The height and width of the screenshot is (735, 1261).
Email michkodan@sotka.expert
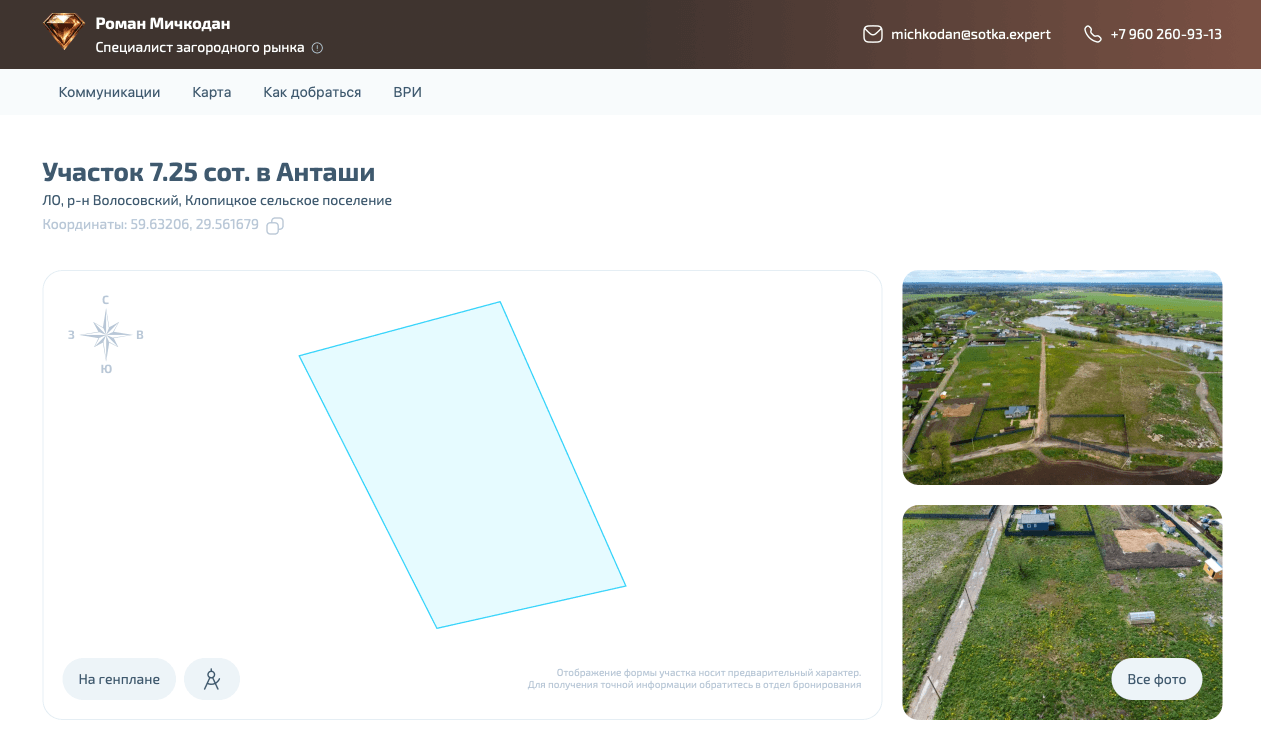pos(971,34)
